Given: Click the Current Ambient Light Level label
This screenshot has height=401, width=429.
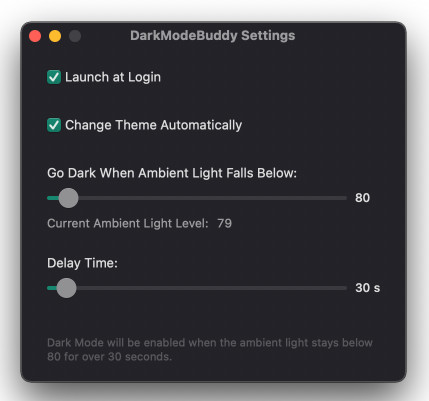Looking at the screenshot, I should pos(128,223).
